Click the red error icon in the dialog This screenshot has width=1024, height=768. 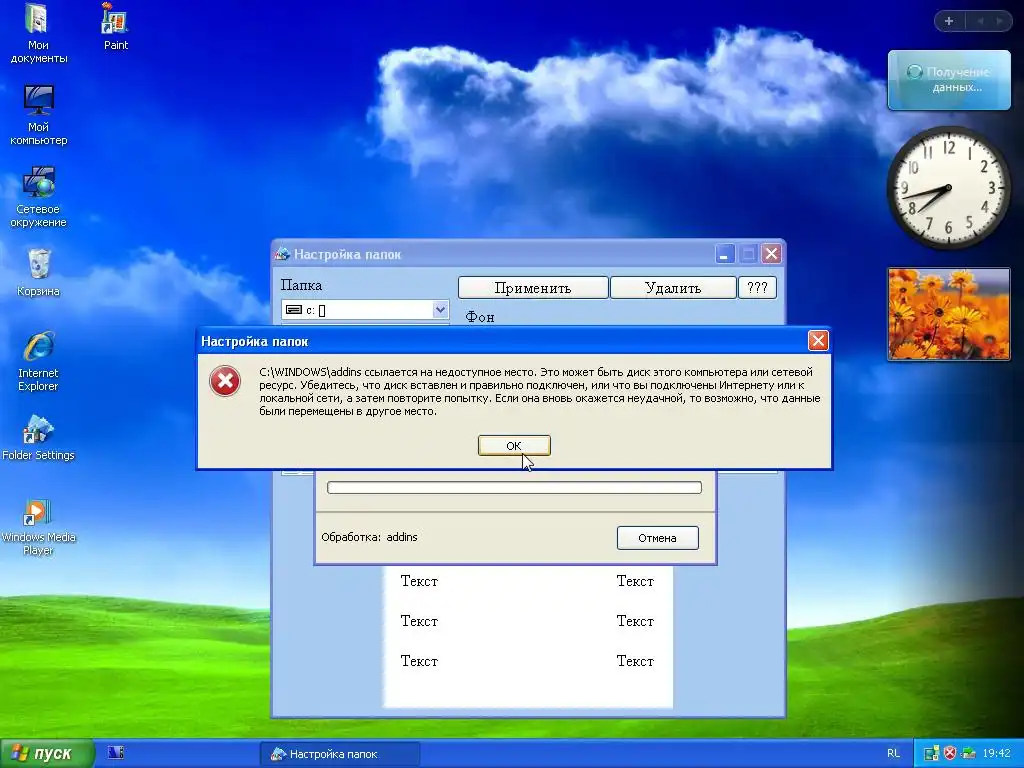click(225, 381)
